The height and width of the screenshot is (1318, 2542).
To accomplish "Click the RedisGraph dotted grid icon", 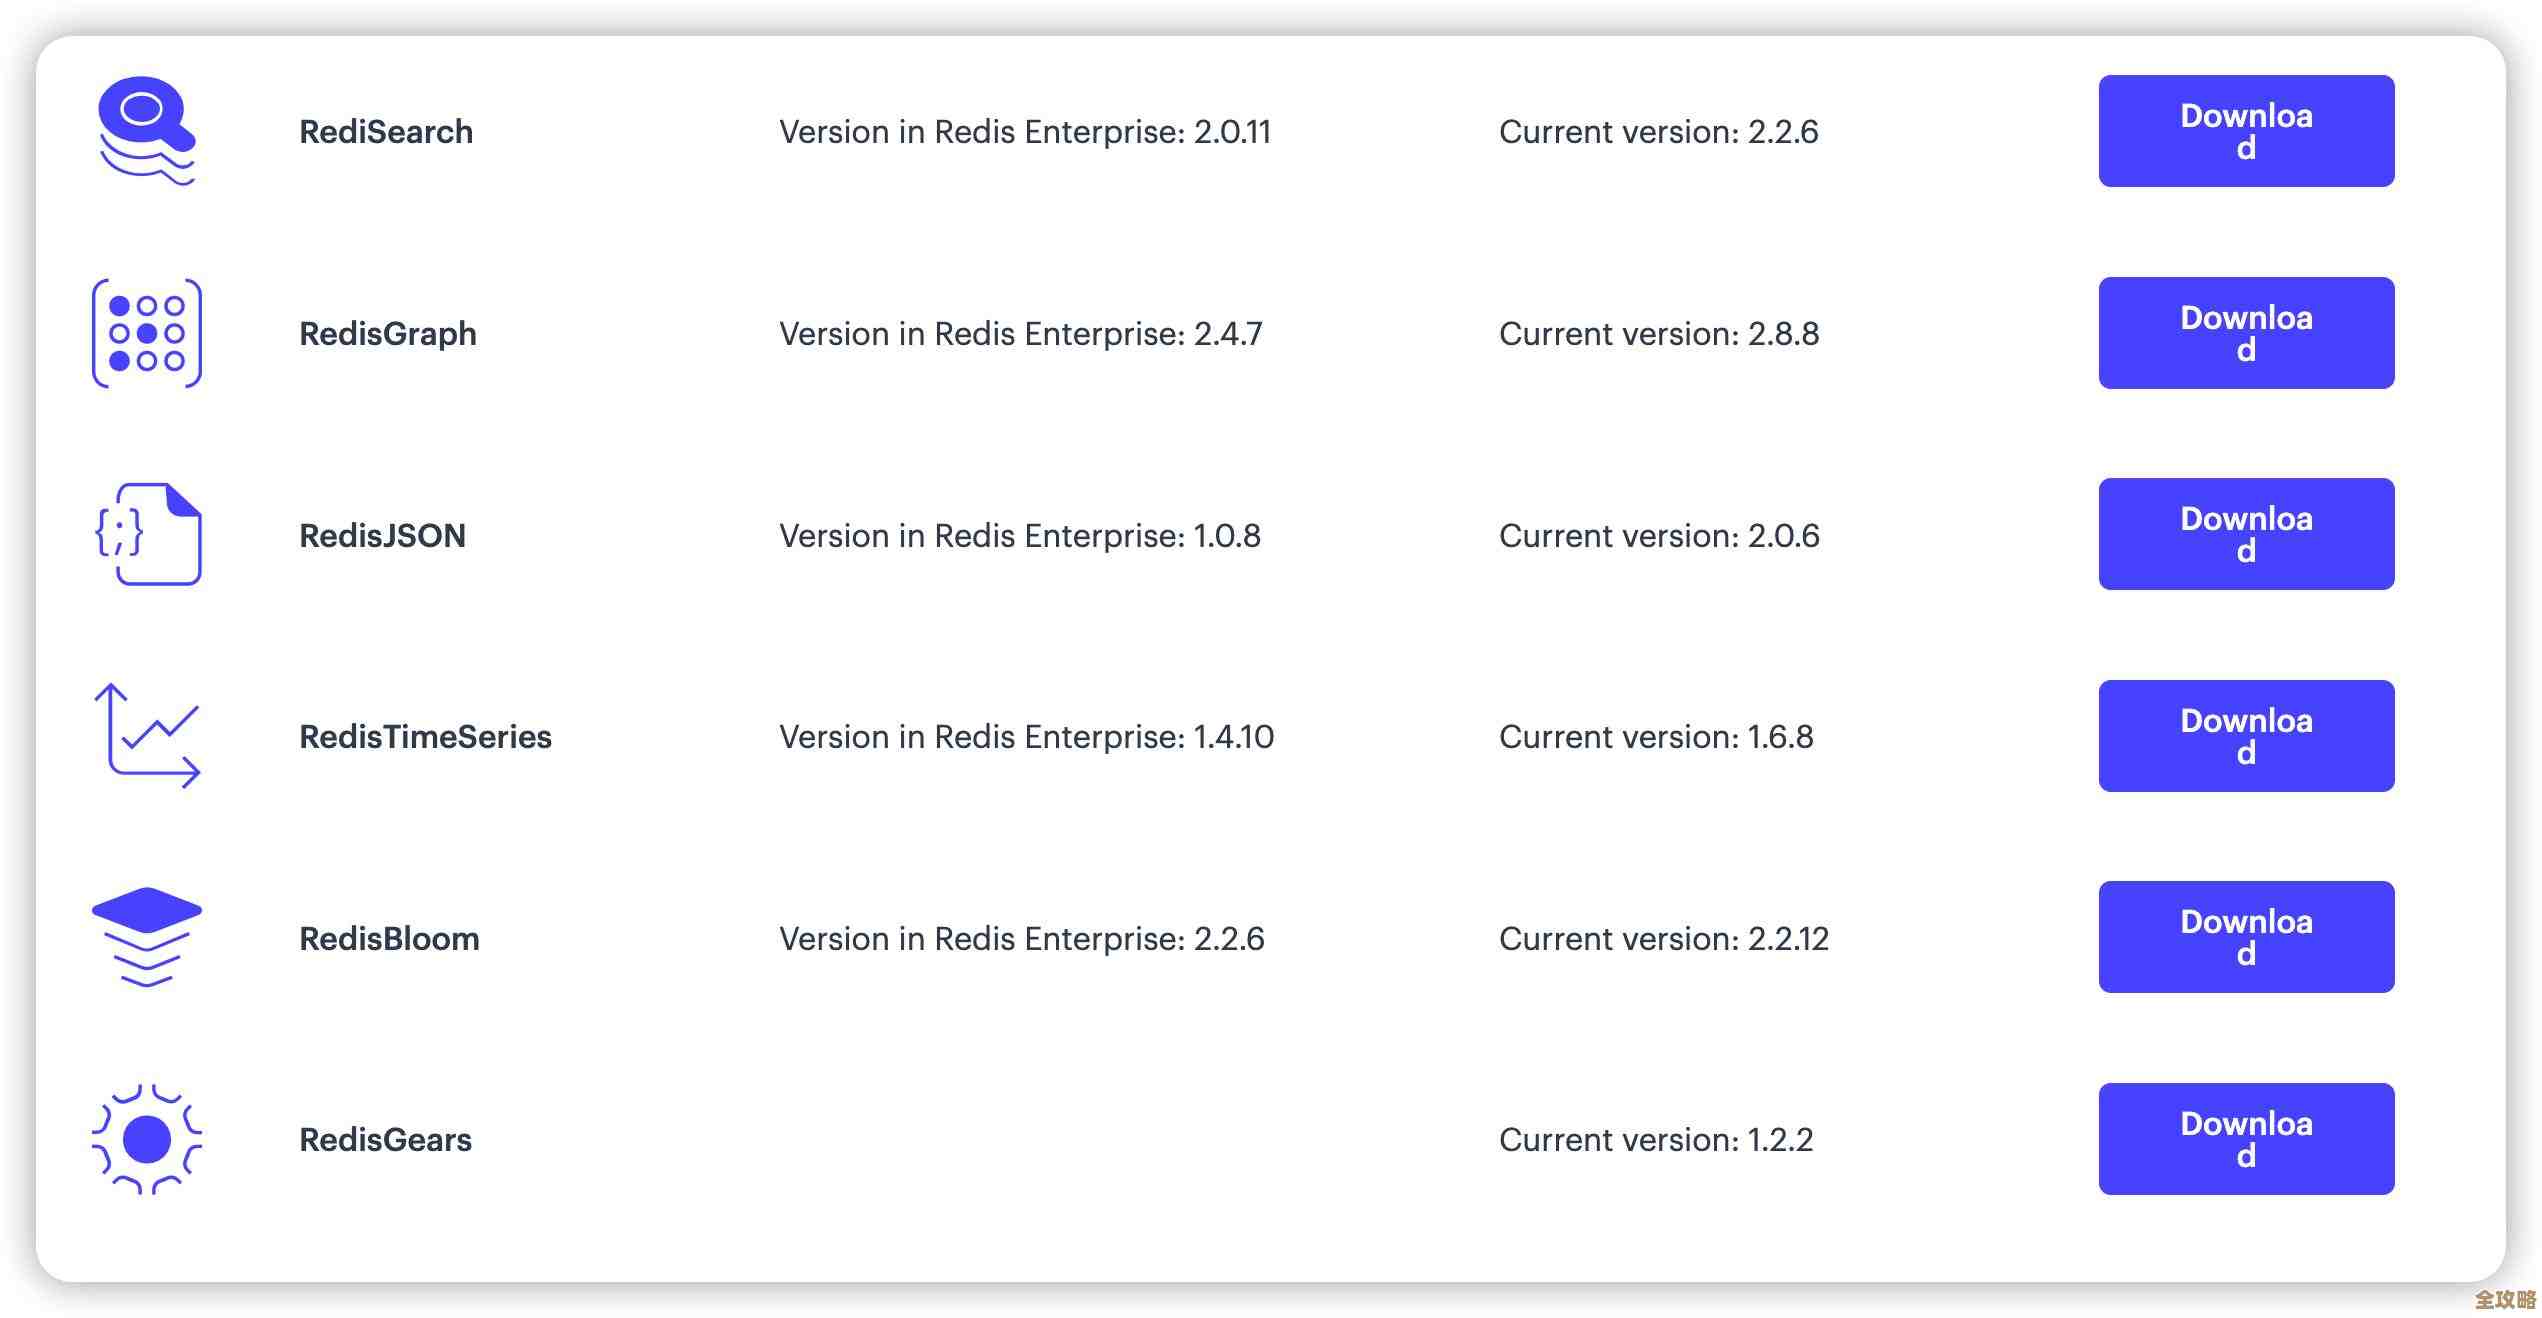I will [147, 333].
